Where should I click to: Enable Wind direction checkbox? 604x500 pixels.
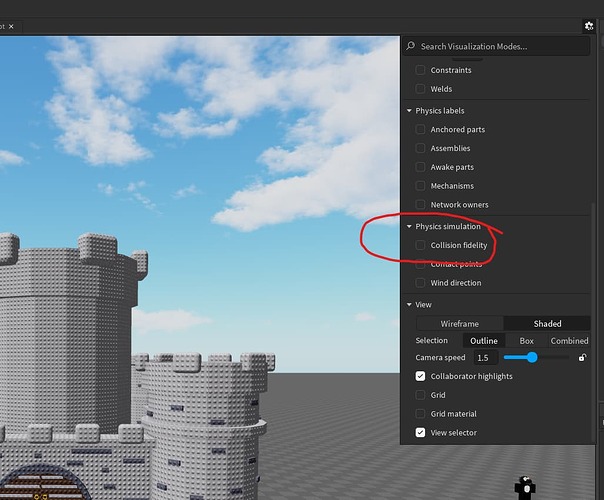pyautogui.click(x=420, y=283)
